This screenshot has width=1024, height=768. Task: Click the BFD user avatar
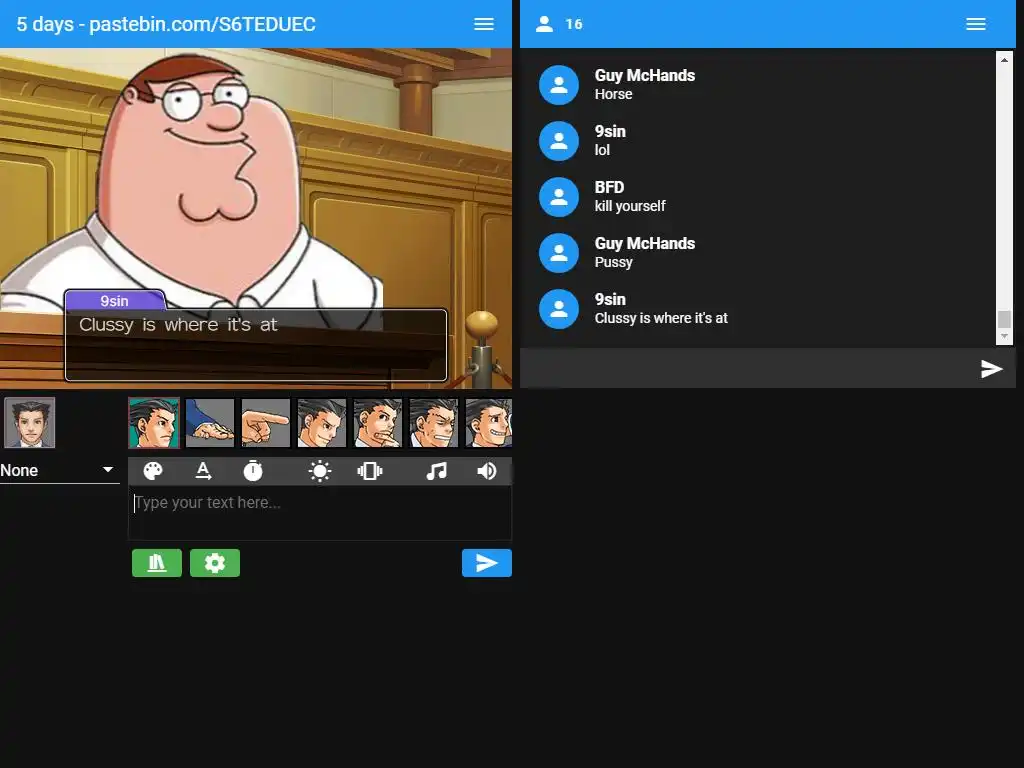click(x=559, y=197)
